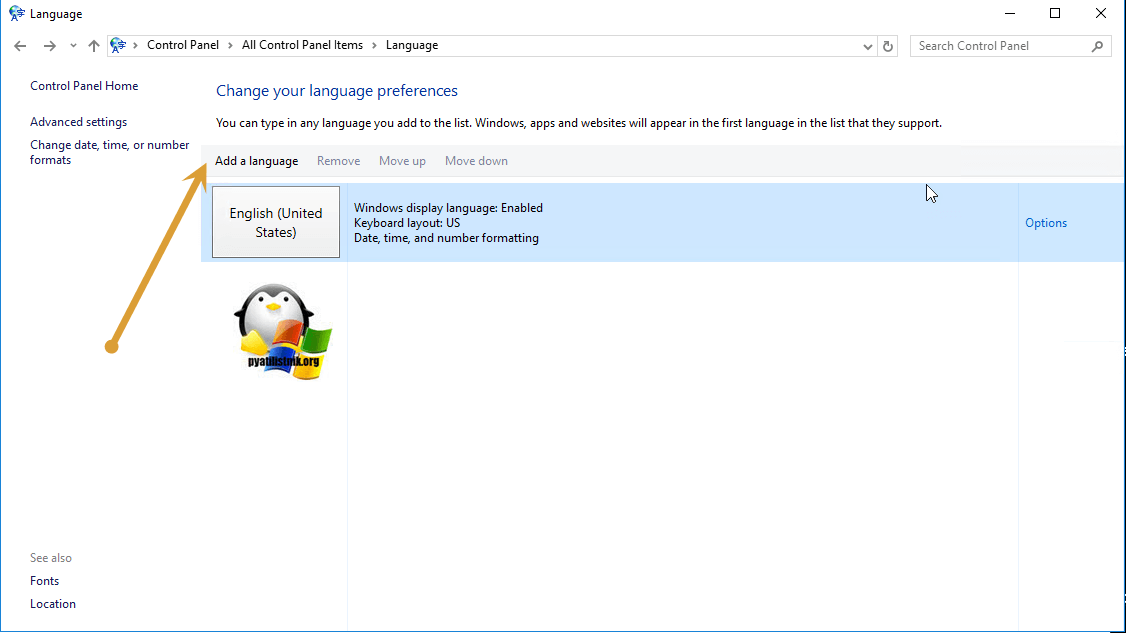Click the Forward navigation arrow
The width and height of the screenshot is (1126, 633).
click(x=49, y=46)
